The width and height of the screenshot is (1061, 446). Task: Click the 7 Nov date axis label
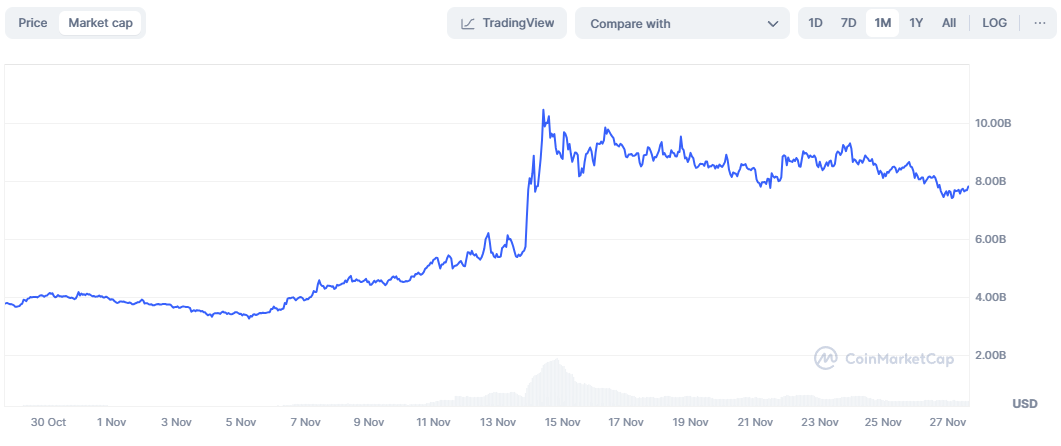pos(304,423)
